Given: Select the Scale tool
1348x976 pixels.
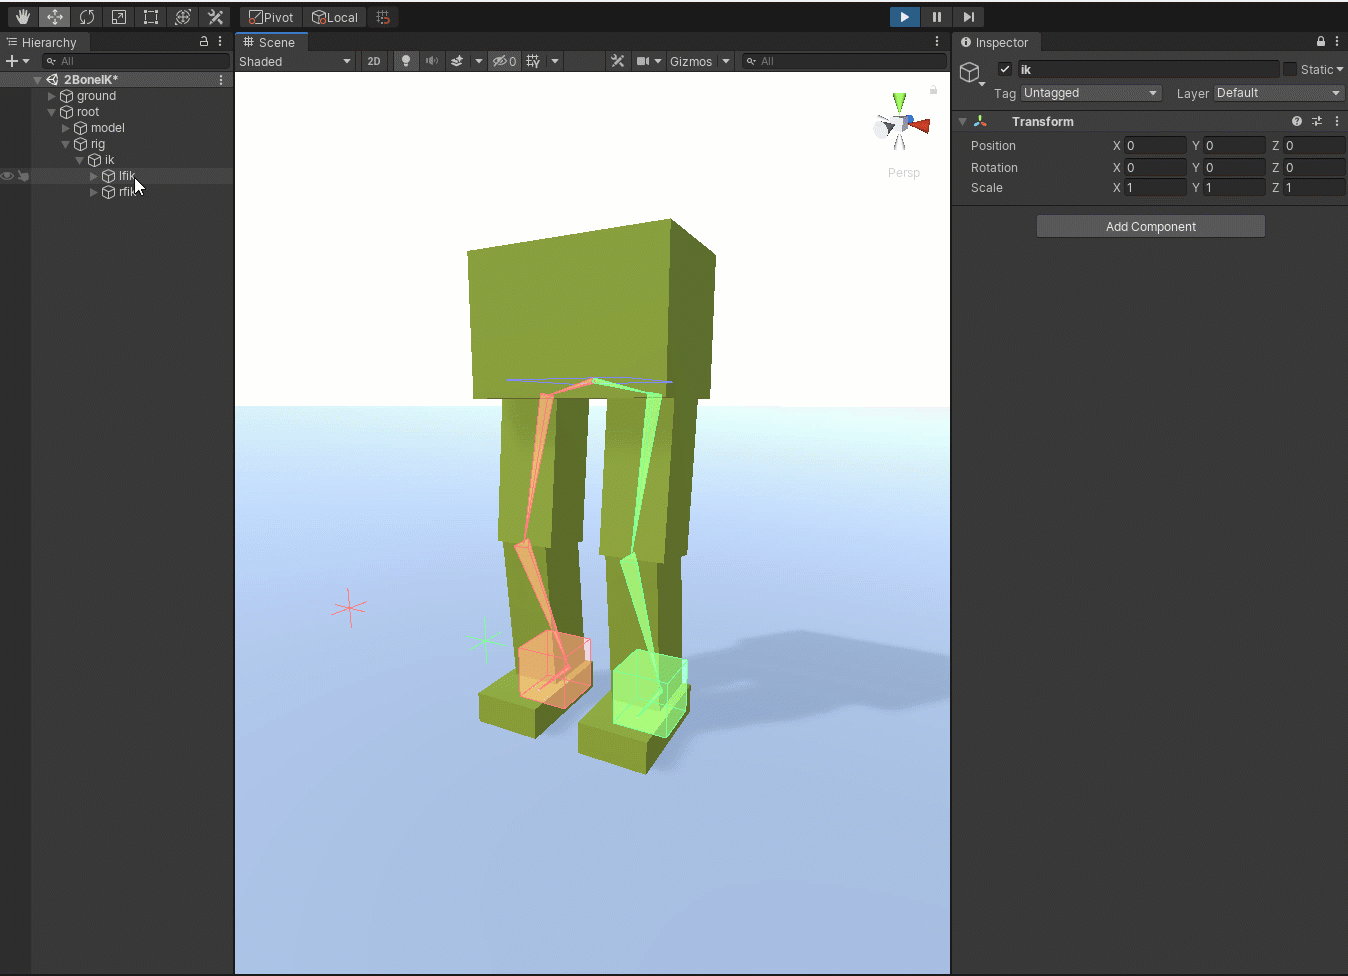Looking at the screenshot, I should tap(119, 17).
